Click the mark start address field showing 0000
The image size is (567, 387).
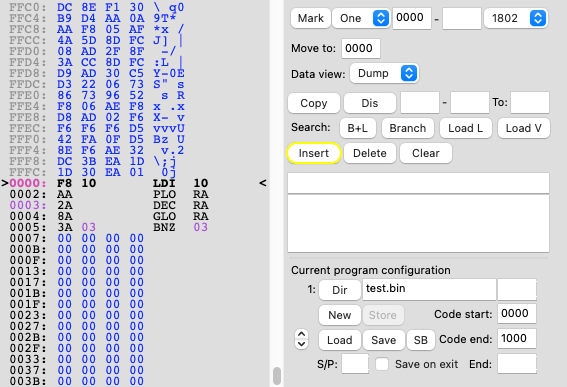click(x=412, y=18)
